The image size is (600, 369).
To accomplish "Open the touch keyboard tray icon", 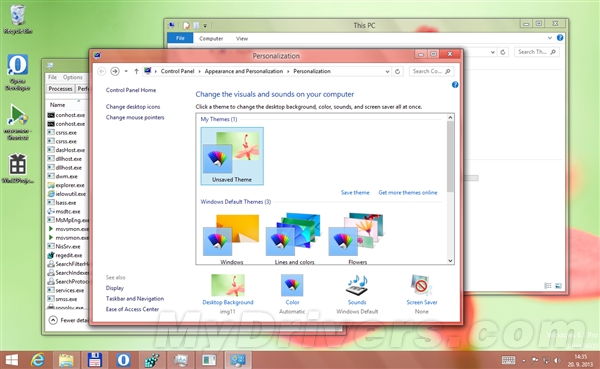I will 508,360.
